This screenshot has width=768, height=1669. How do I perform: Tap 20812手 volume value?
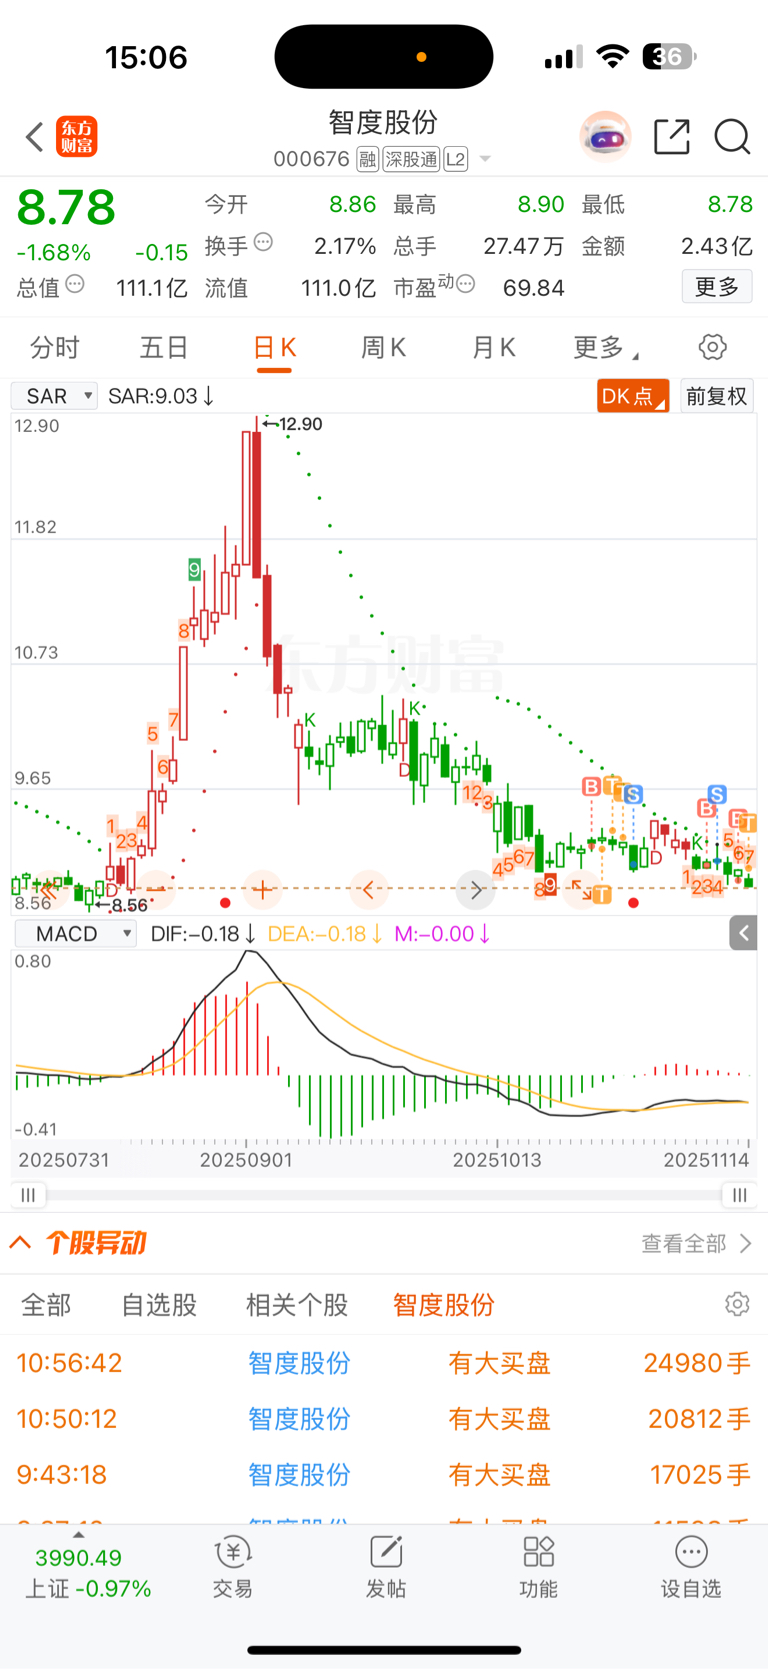click(699, 1419)
